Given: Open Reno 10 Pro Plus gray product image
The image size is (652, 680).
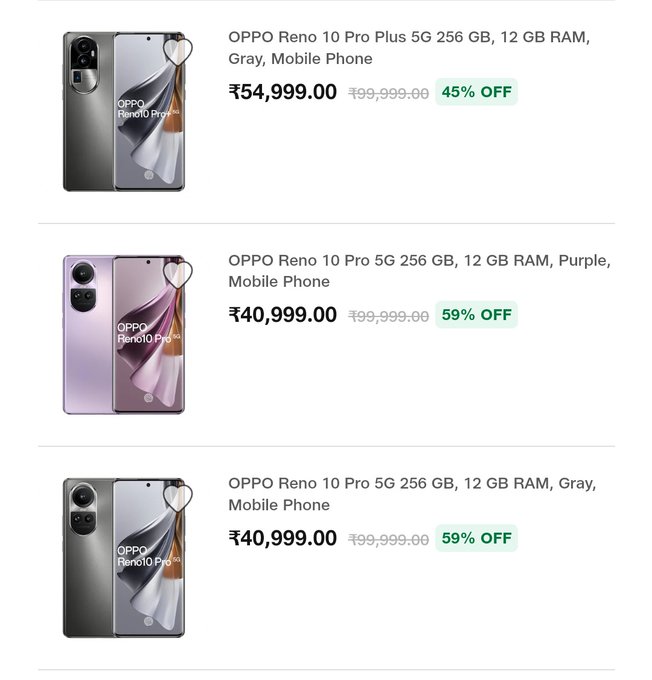Looking at the screenshot, I should pyautogui.click(x=123, y=111).
